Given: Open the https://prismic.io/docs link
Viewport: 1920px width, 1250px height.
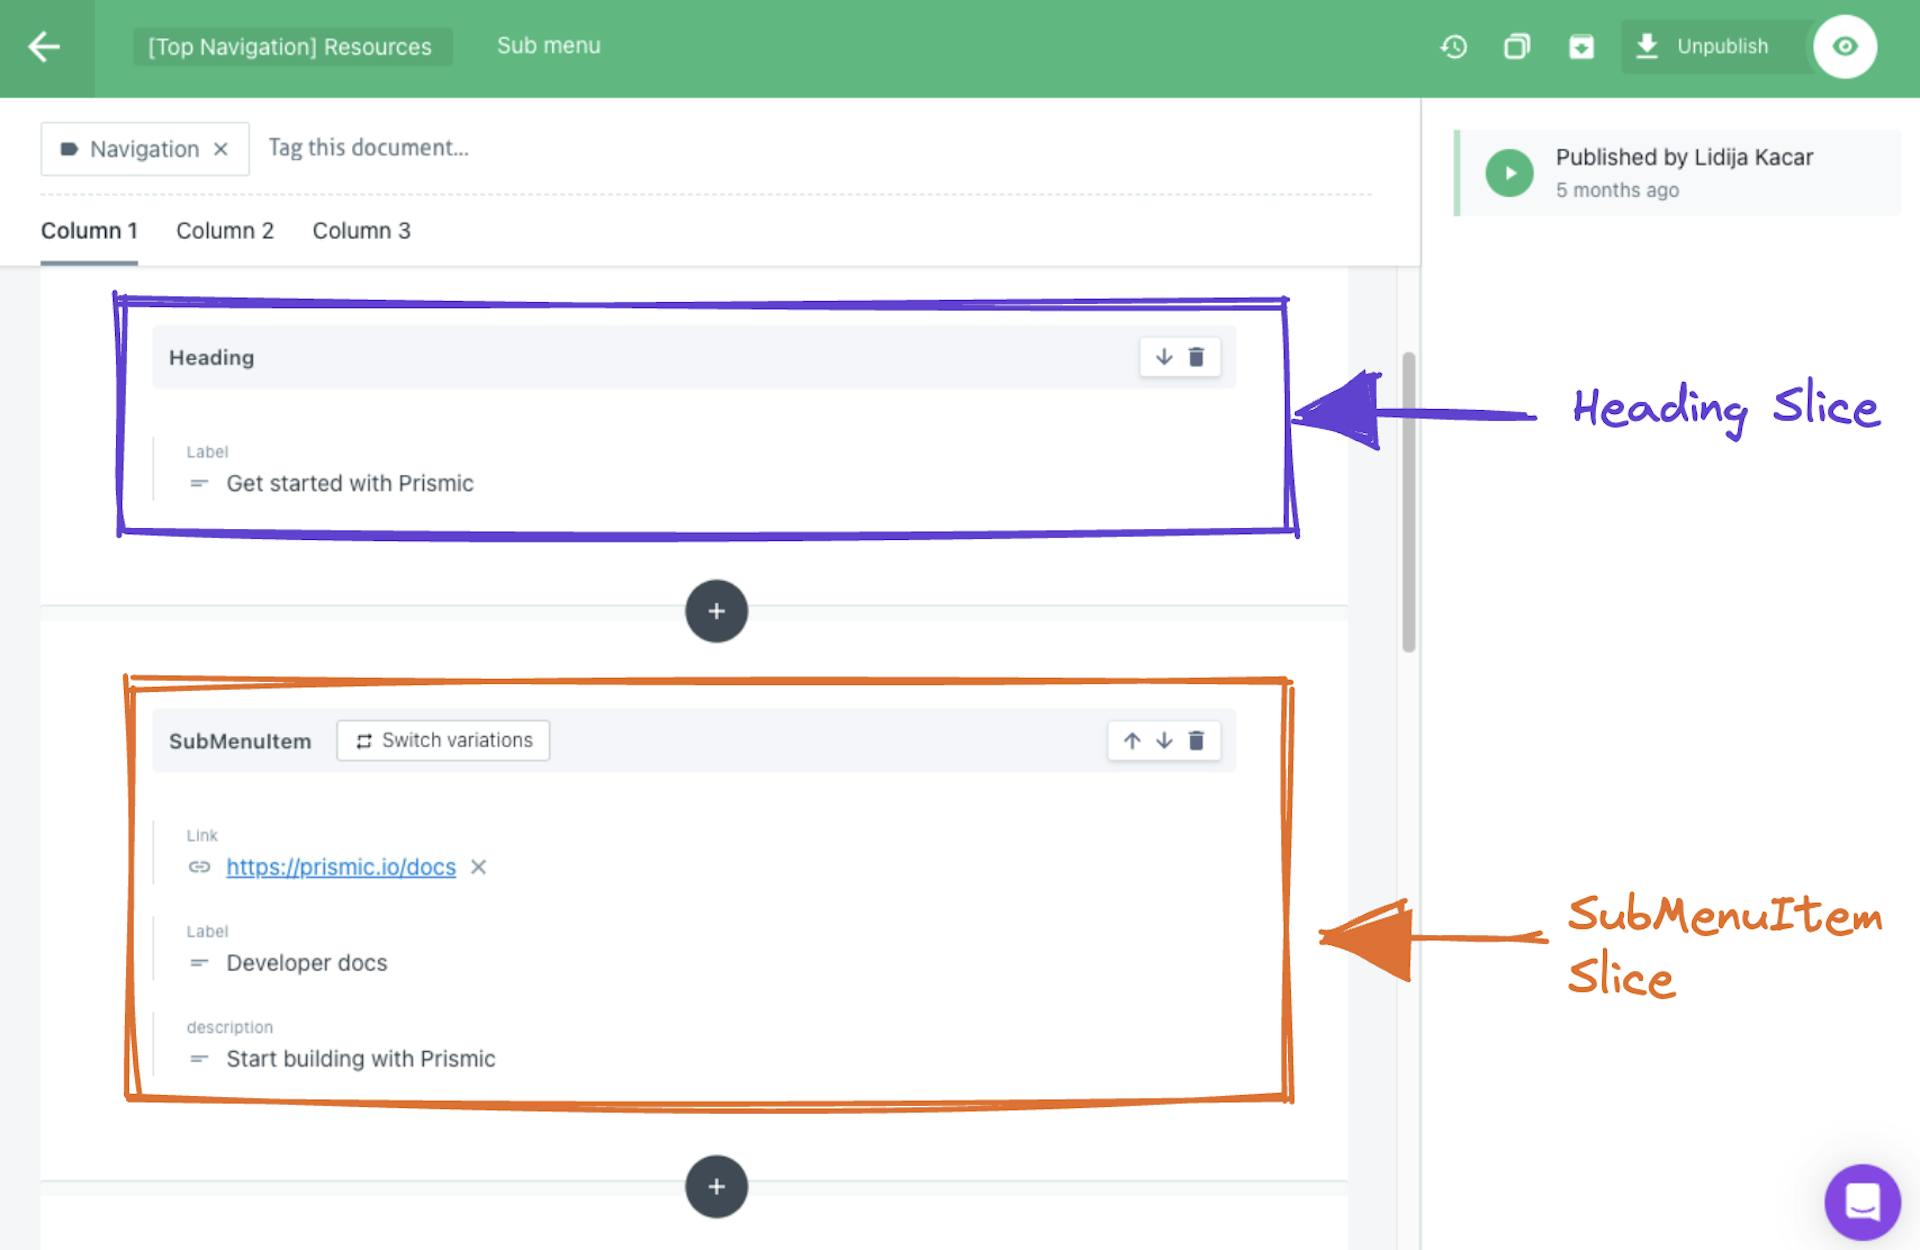Looking at the screenshot, I should 341,867.
